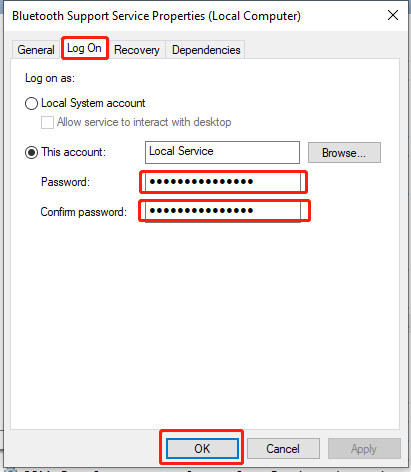Click the Local Service account name field
411x472 pixels.
(222, 152)
